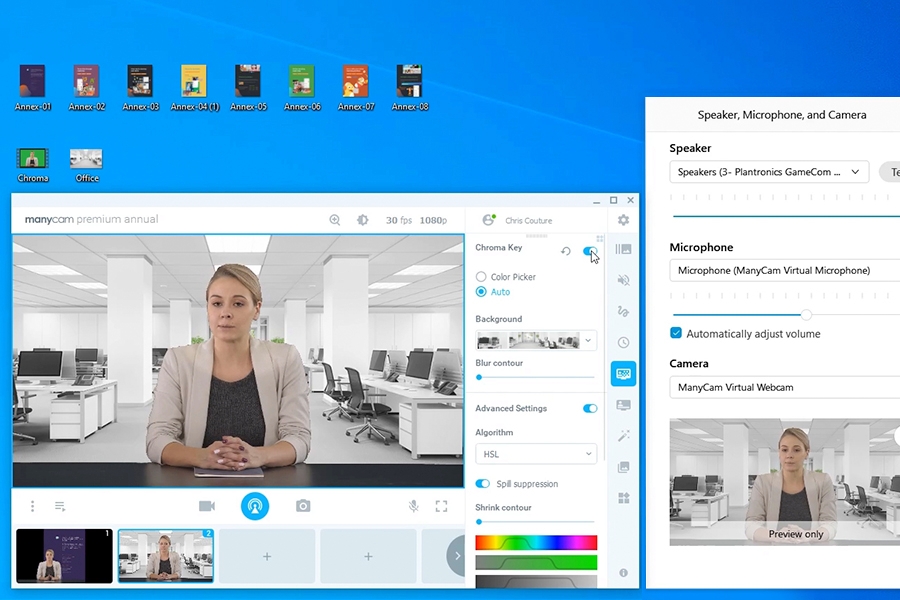Select the Color Picker radio option
The image size is (900, 600).
481,277
